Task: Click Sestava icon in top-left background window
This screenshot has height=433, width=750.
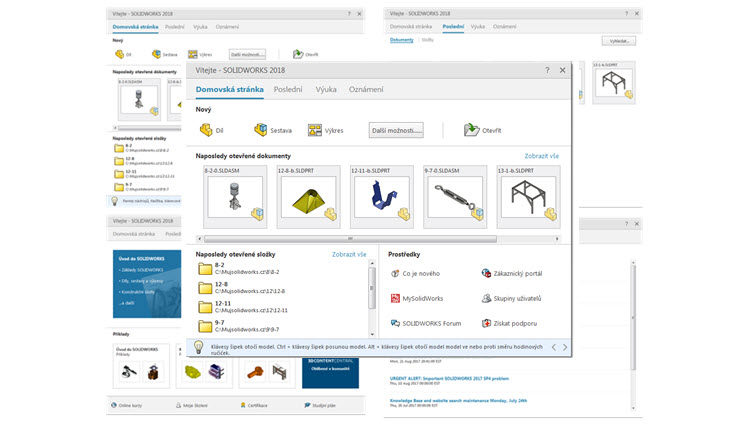Action: pos(156,55)
